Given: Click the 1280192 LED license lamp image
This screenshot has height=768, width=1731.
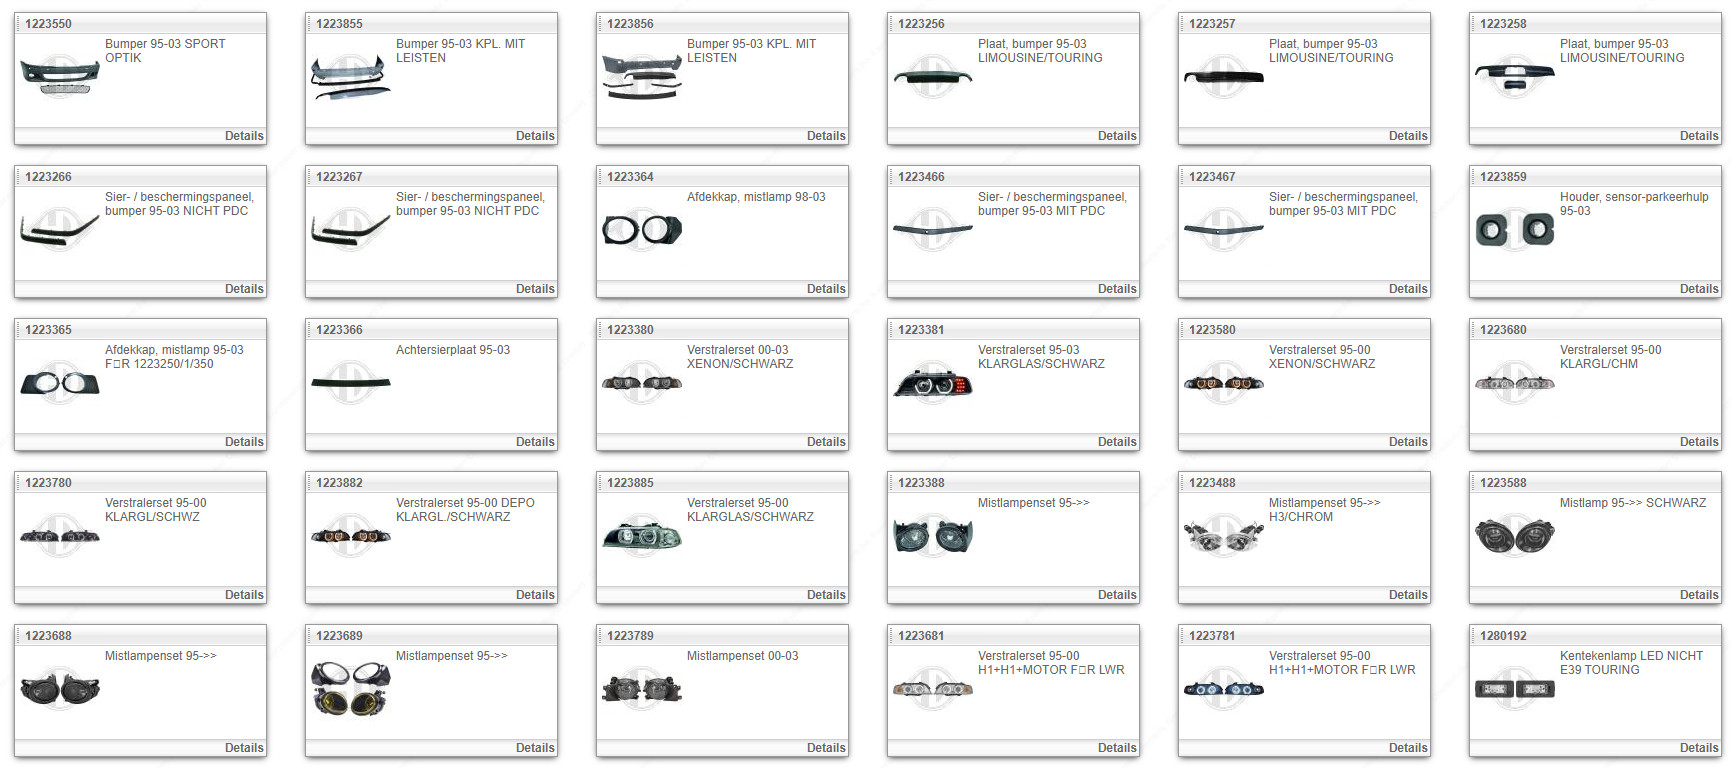Looking at the screenshot, I should pyautogui.click(x=1515, y=689).
